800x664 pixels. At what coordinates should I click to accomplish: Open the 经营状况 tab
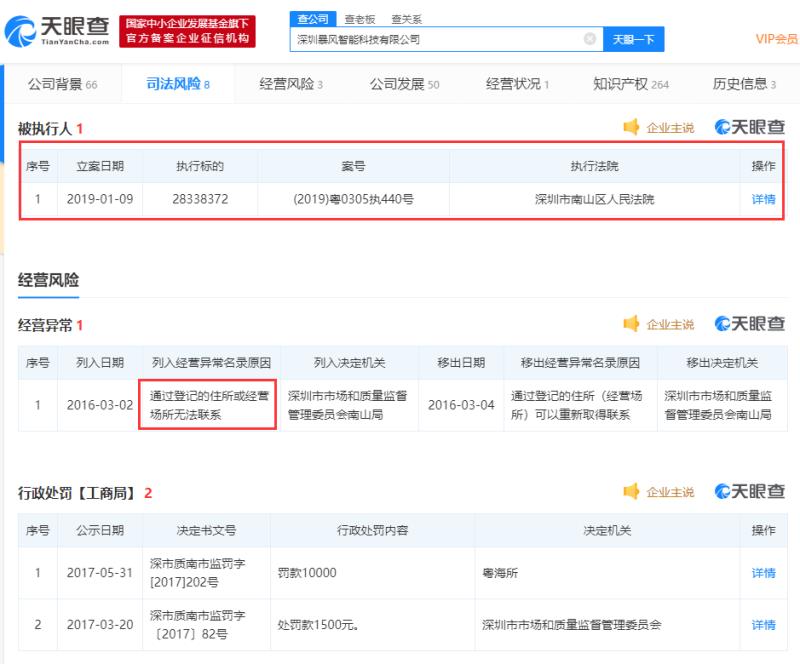point(517,84)
